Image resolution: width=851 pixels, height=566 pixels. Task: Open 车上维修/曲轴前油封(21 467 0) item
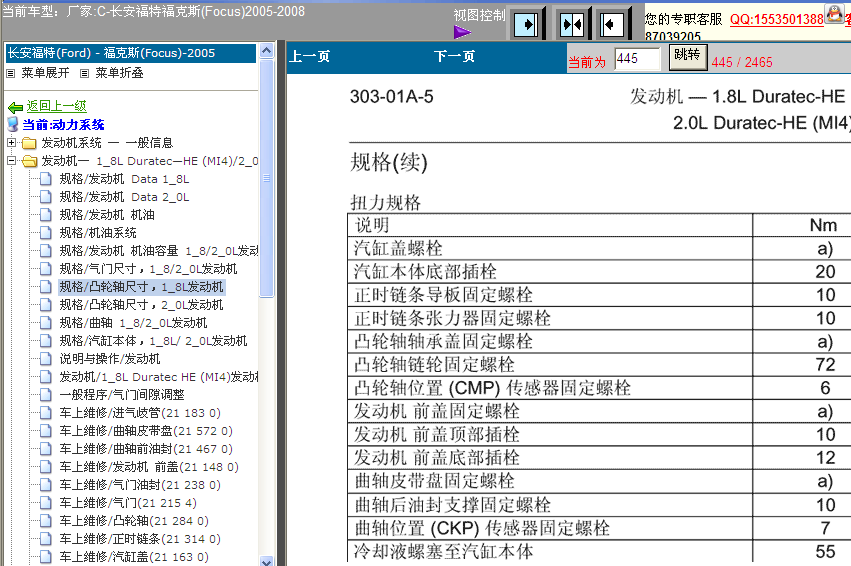click(x=146, y=449)
